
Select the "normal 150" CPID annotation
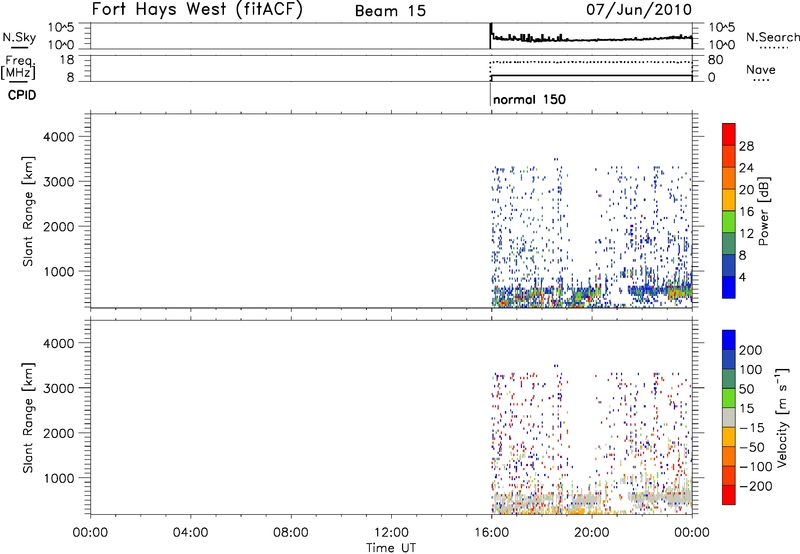pos(530,99)
